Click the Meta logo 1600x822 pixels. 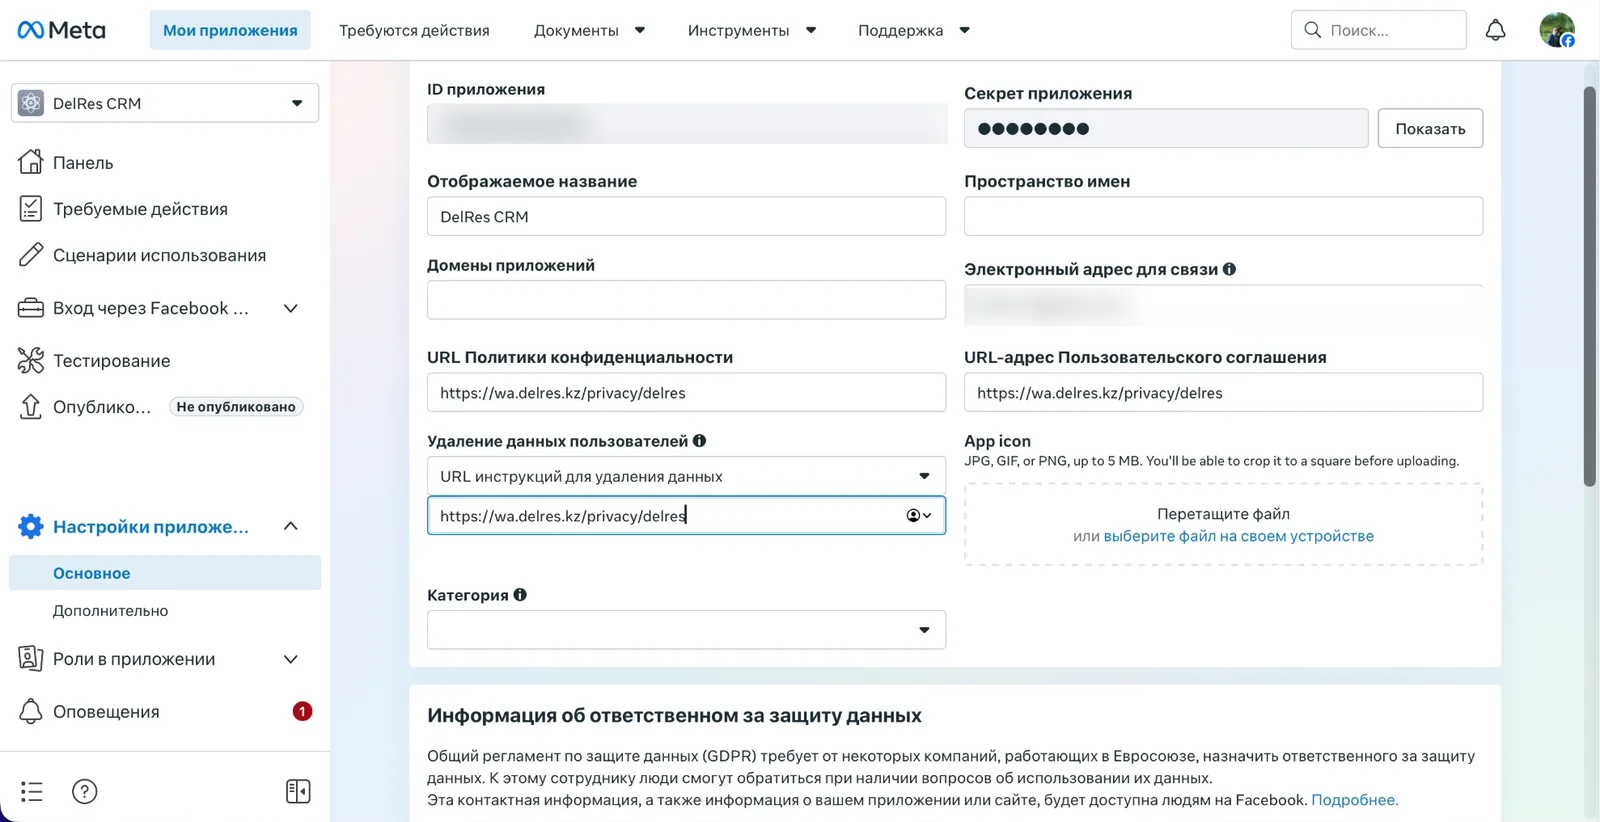click(x=61, y=30)
